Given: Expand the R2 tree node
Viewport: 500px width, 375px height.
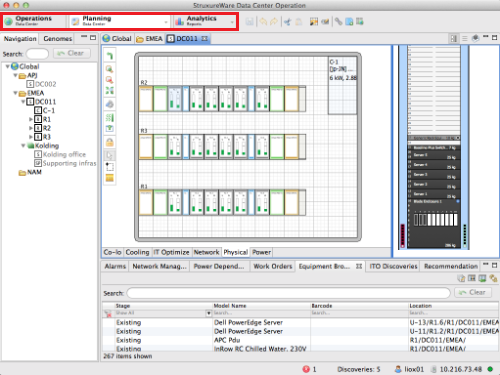Looking at the screenshot, I should coord(31,128).
